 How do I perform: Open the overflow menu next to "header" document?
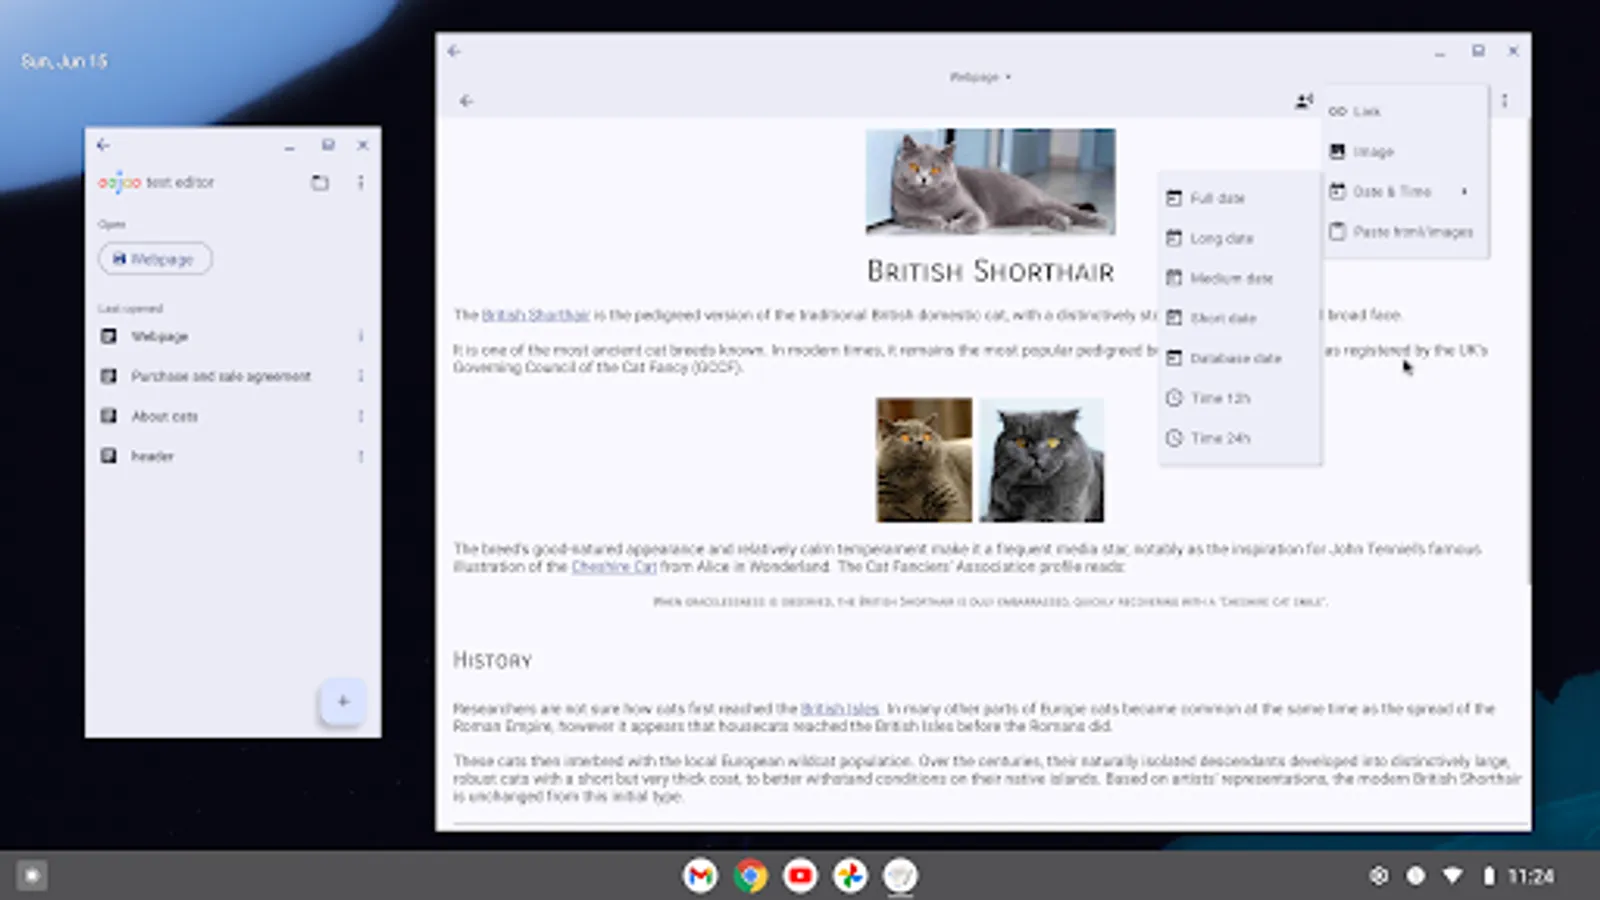(x=362, y=456)
